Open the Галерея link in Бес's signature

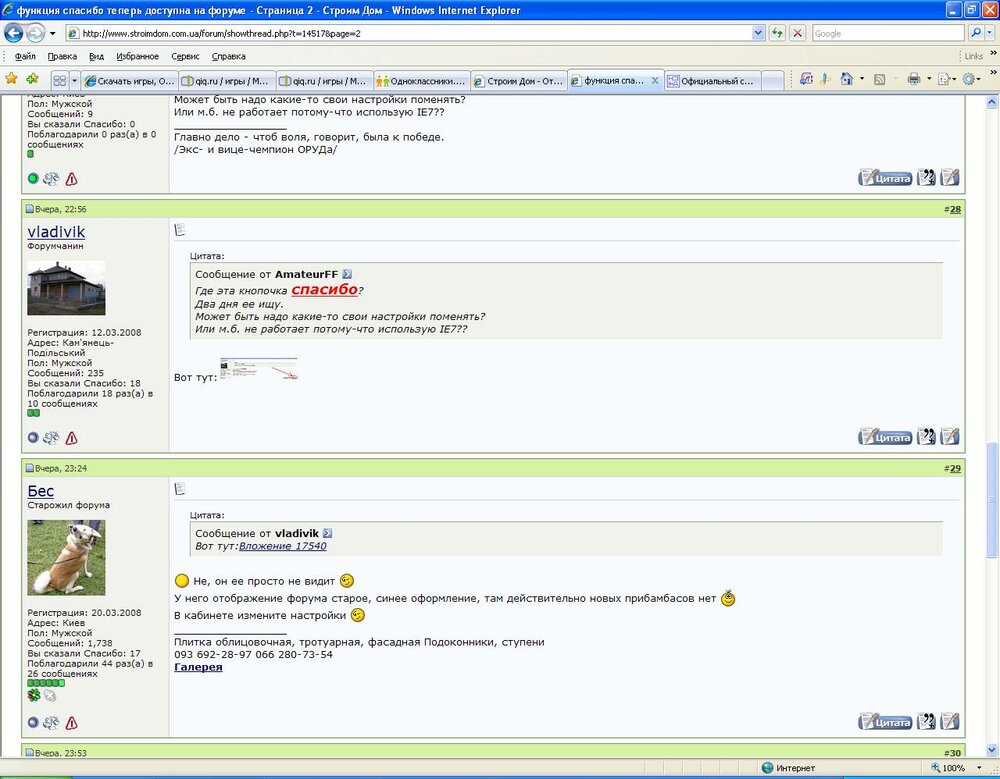tap(198, 667)
